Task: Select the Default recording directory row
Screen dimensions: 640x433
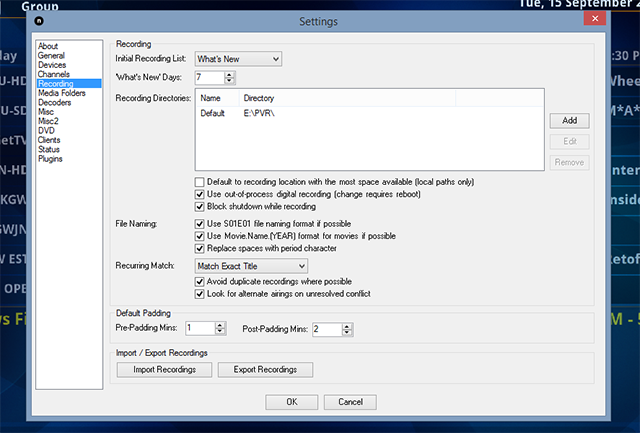Action: 212,113
